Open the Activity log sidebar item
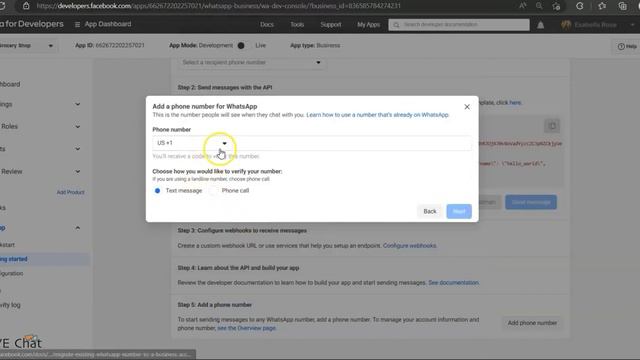The height and width of the screenshot is (360, 640). (x=10, y=305)
